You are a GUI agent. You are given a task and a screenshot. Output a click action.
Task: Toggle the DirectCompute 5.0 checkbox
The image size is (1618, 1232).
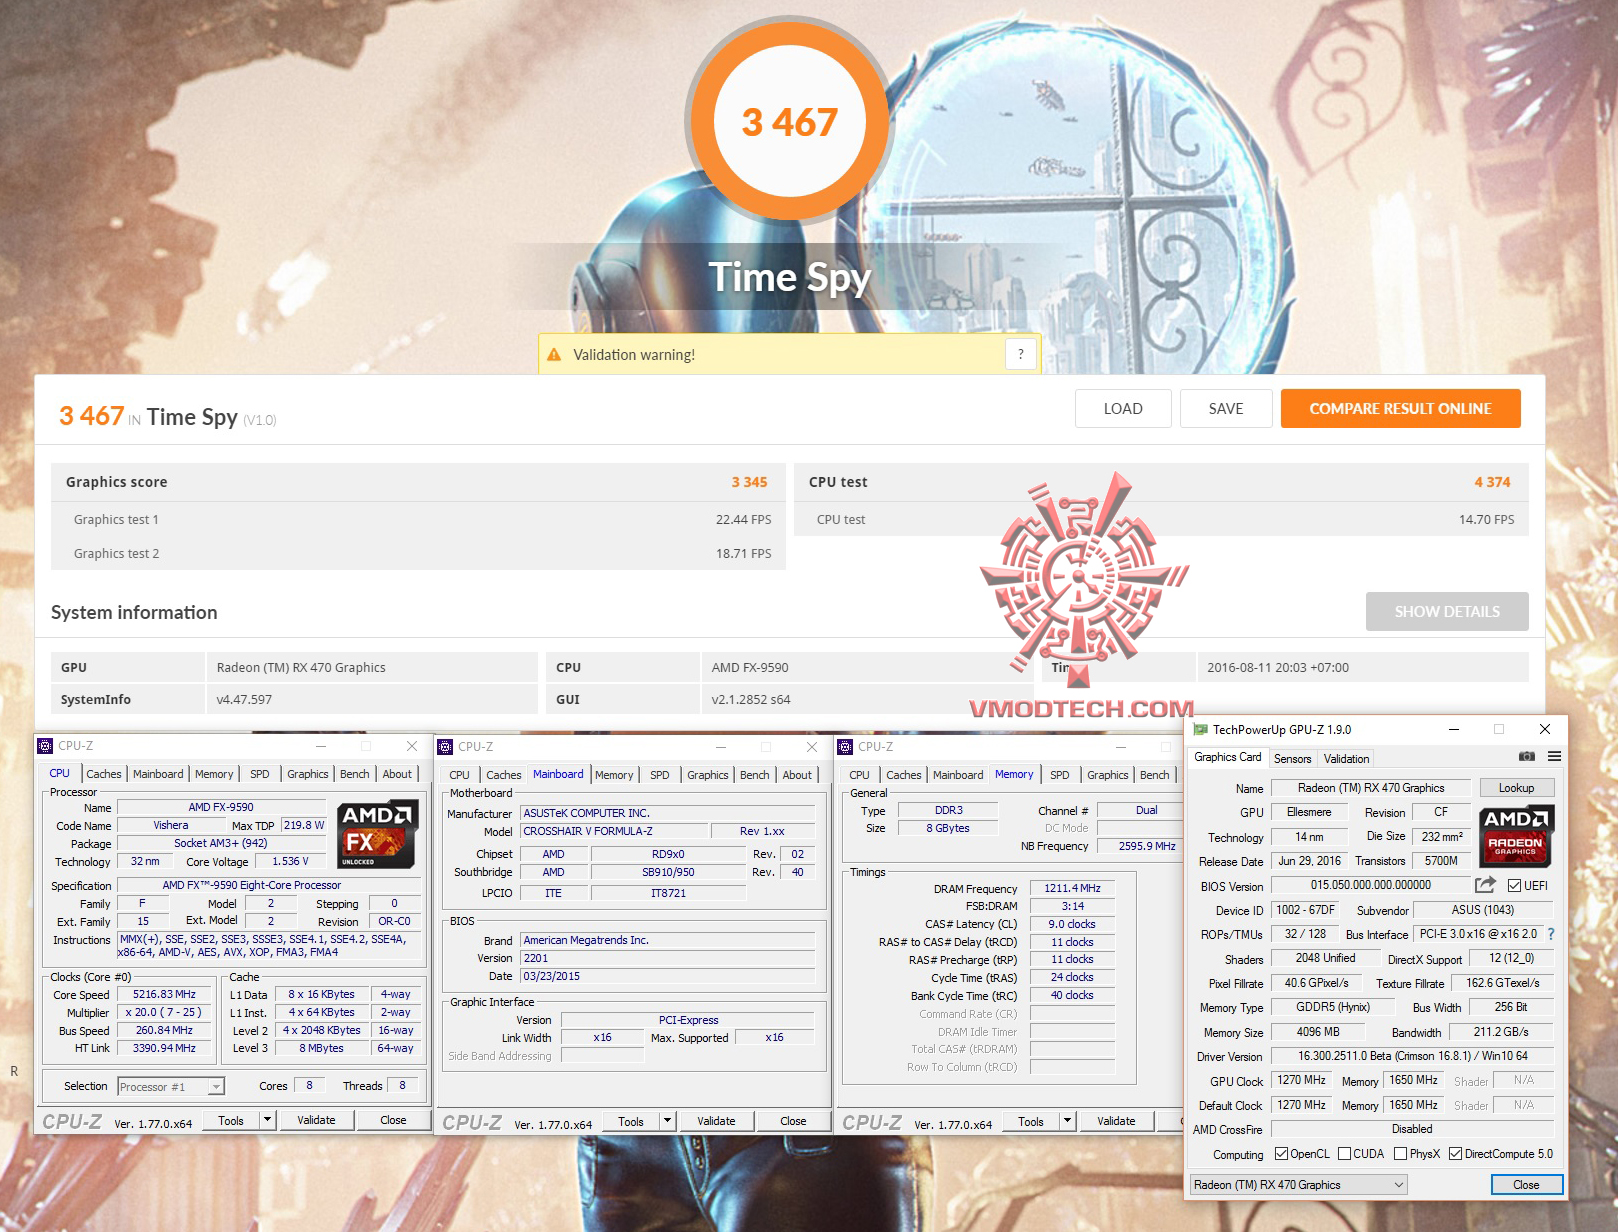coord(1455,1154)
